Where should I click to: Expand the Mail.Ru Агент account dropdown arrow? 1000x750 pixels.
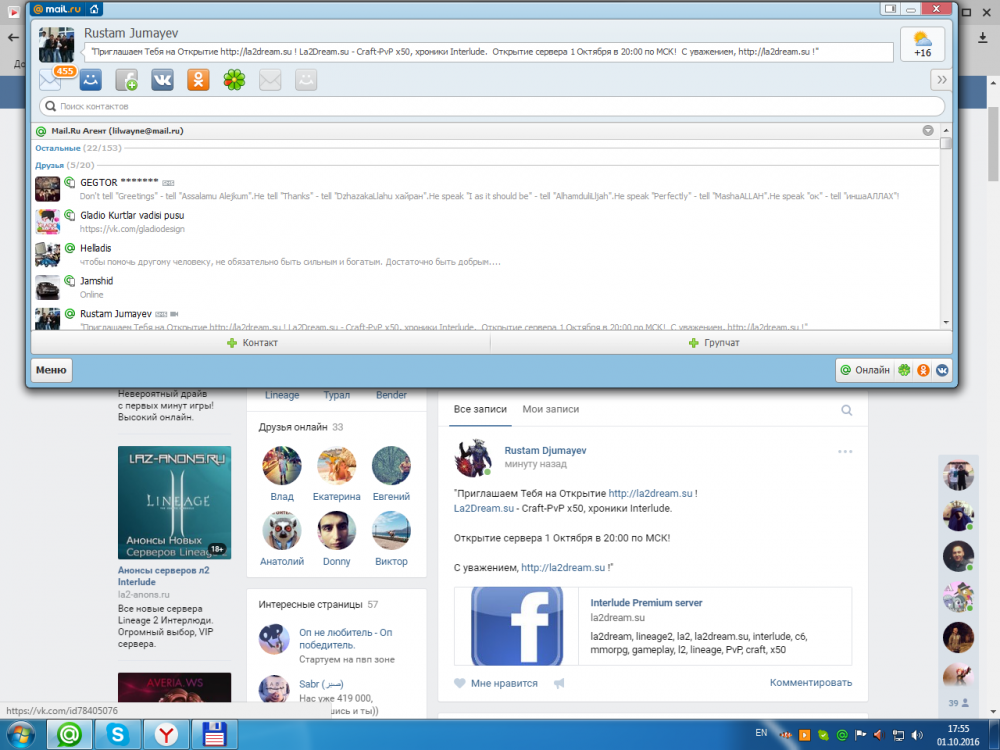[928, 131]
